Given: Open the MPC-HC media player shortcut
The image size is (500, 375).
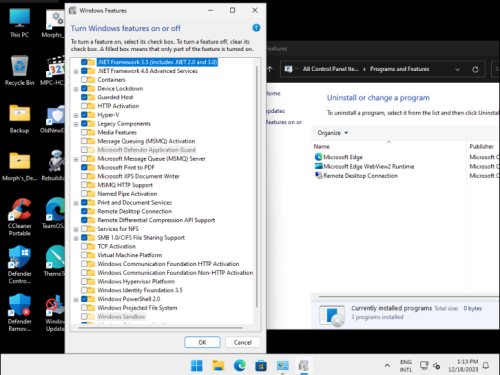Looking at the screenshot, I should (53, 71).
